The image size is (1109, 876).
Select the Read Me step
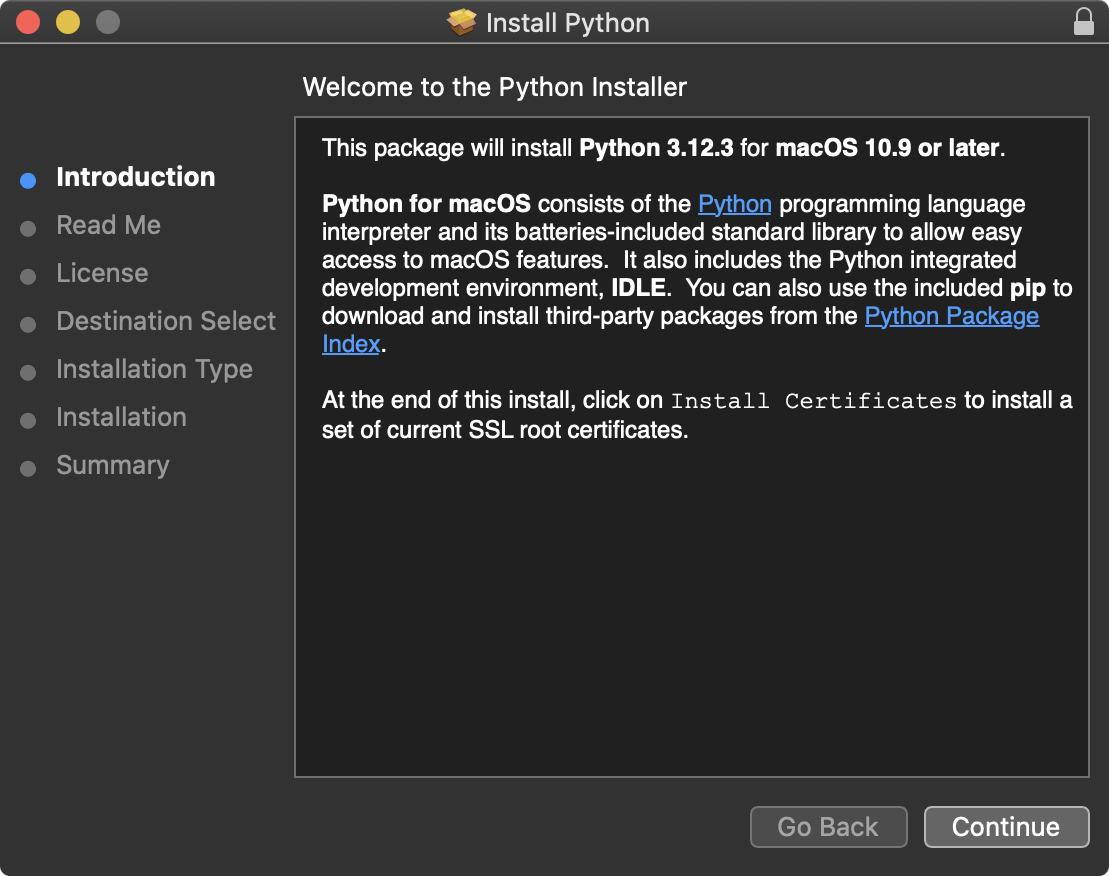108,225
